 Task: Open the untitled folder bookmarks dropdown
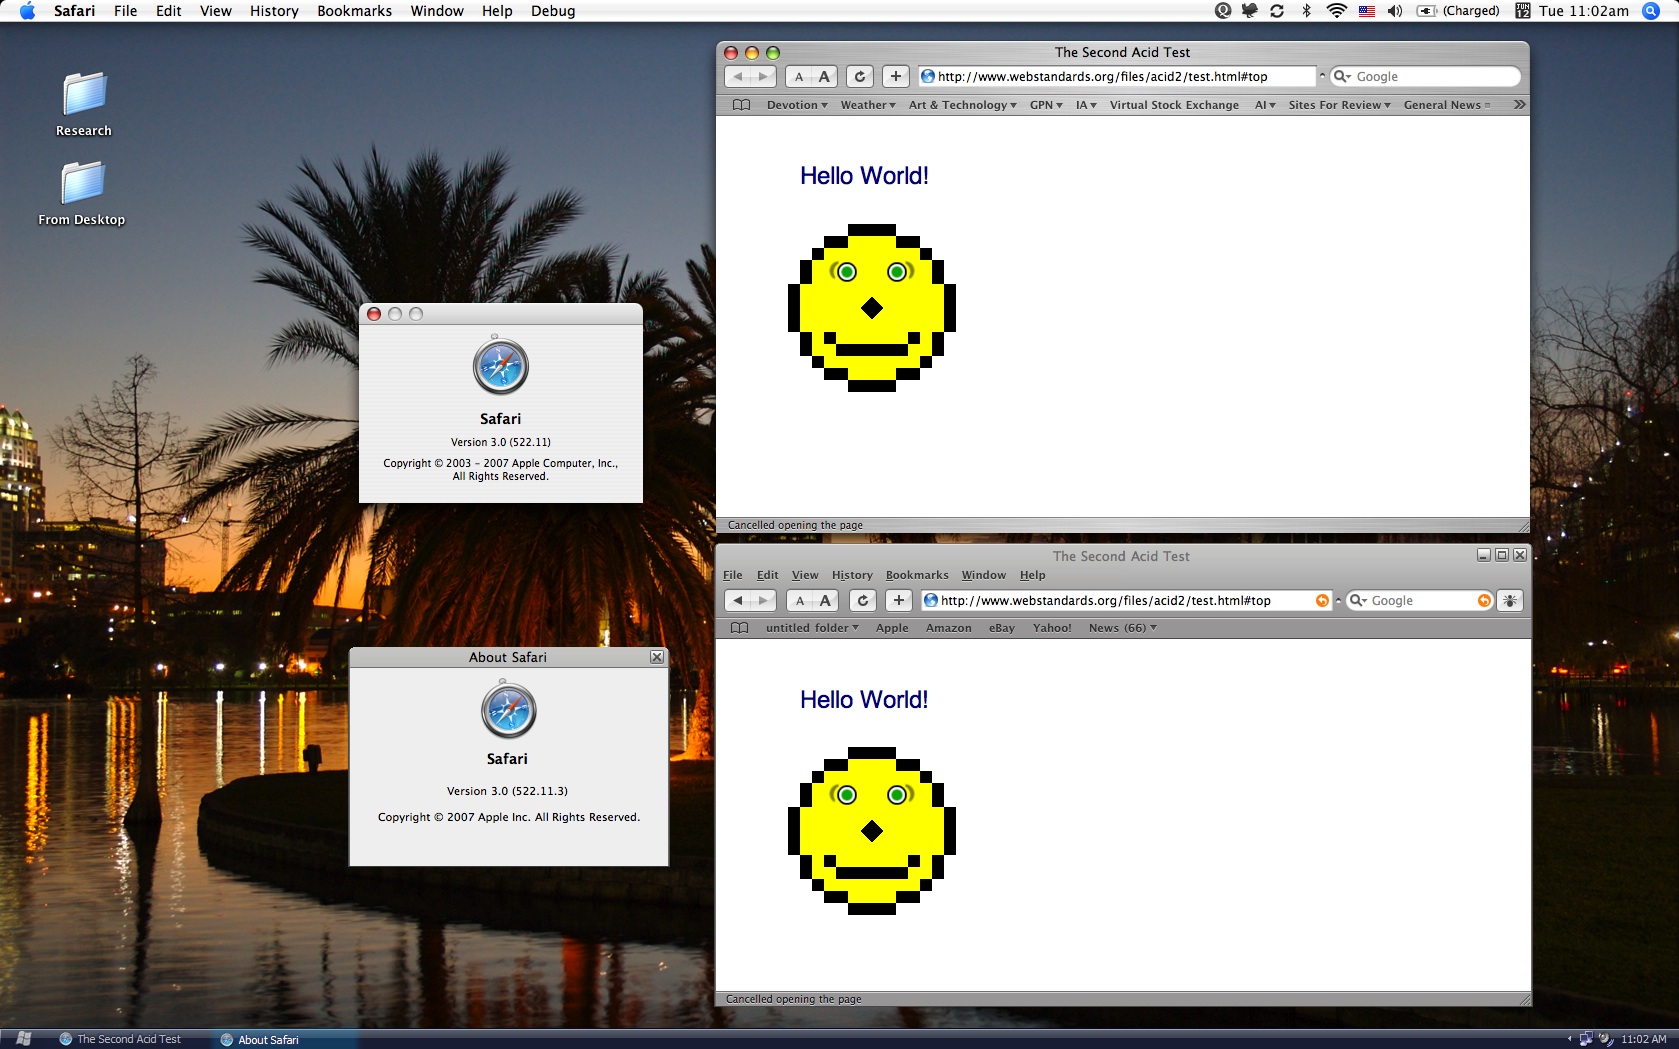click(x=811, y=628)
